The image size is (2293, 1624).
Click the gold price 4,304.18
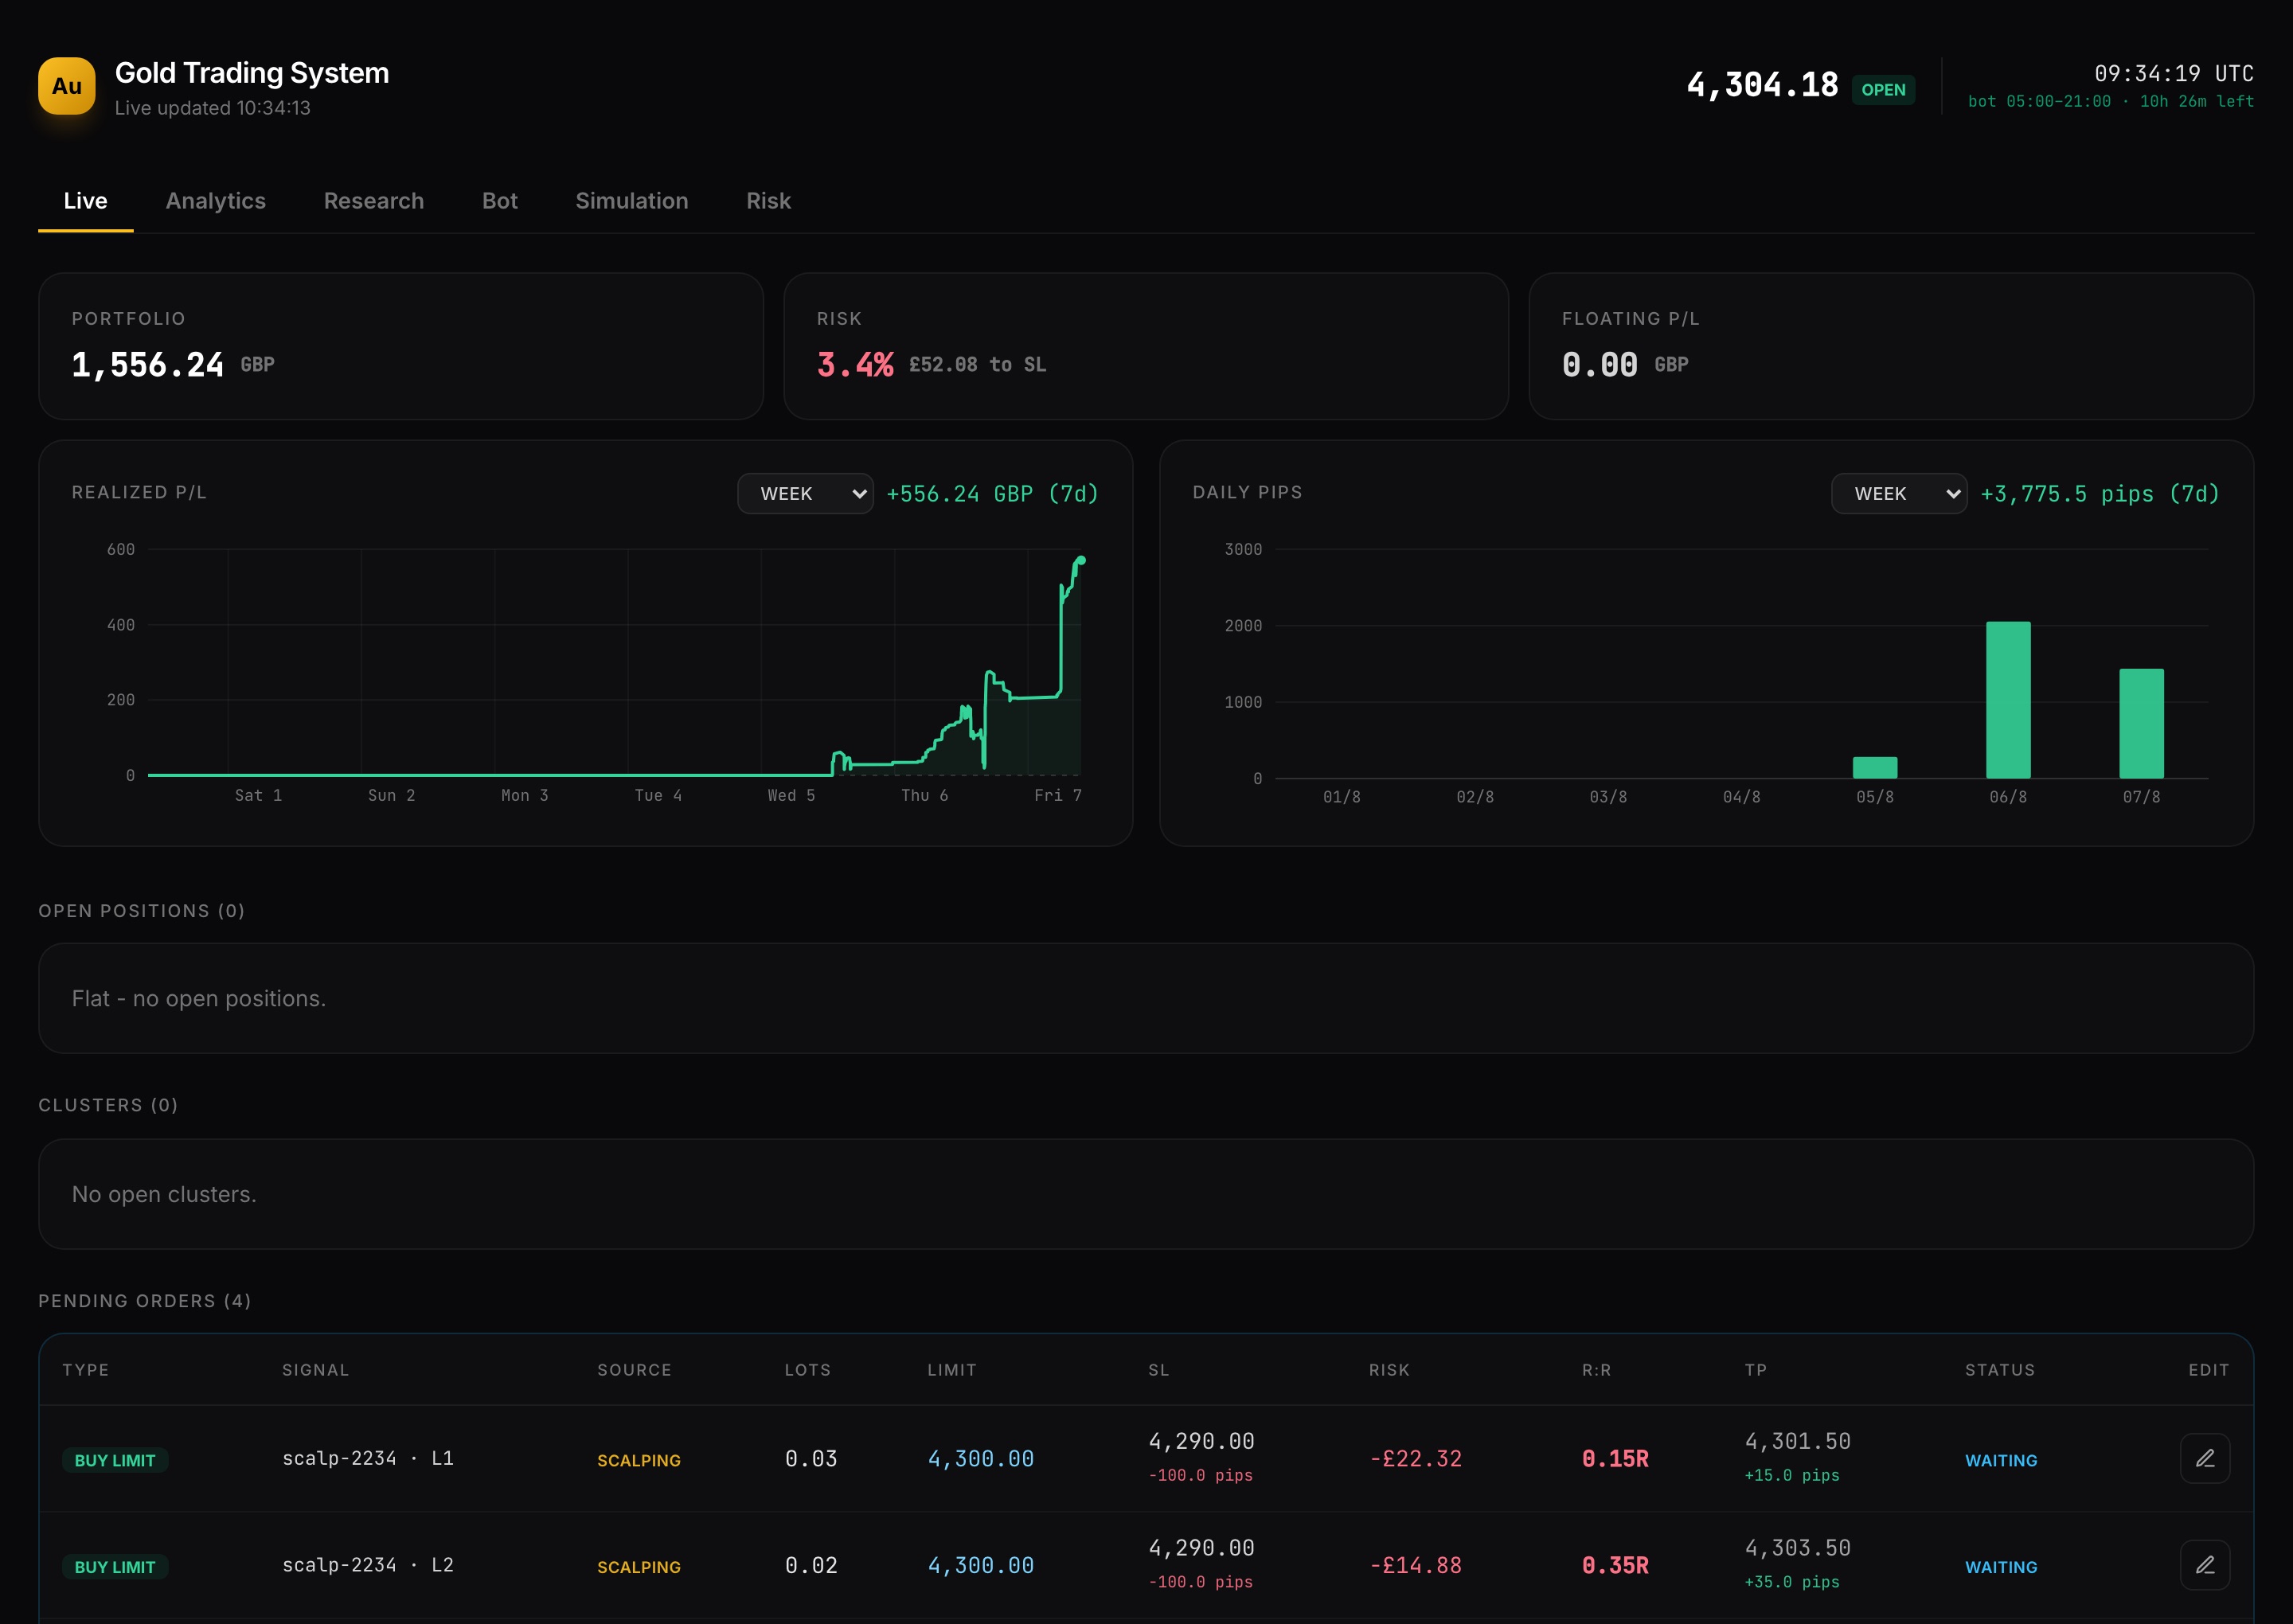(1763, 86)
